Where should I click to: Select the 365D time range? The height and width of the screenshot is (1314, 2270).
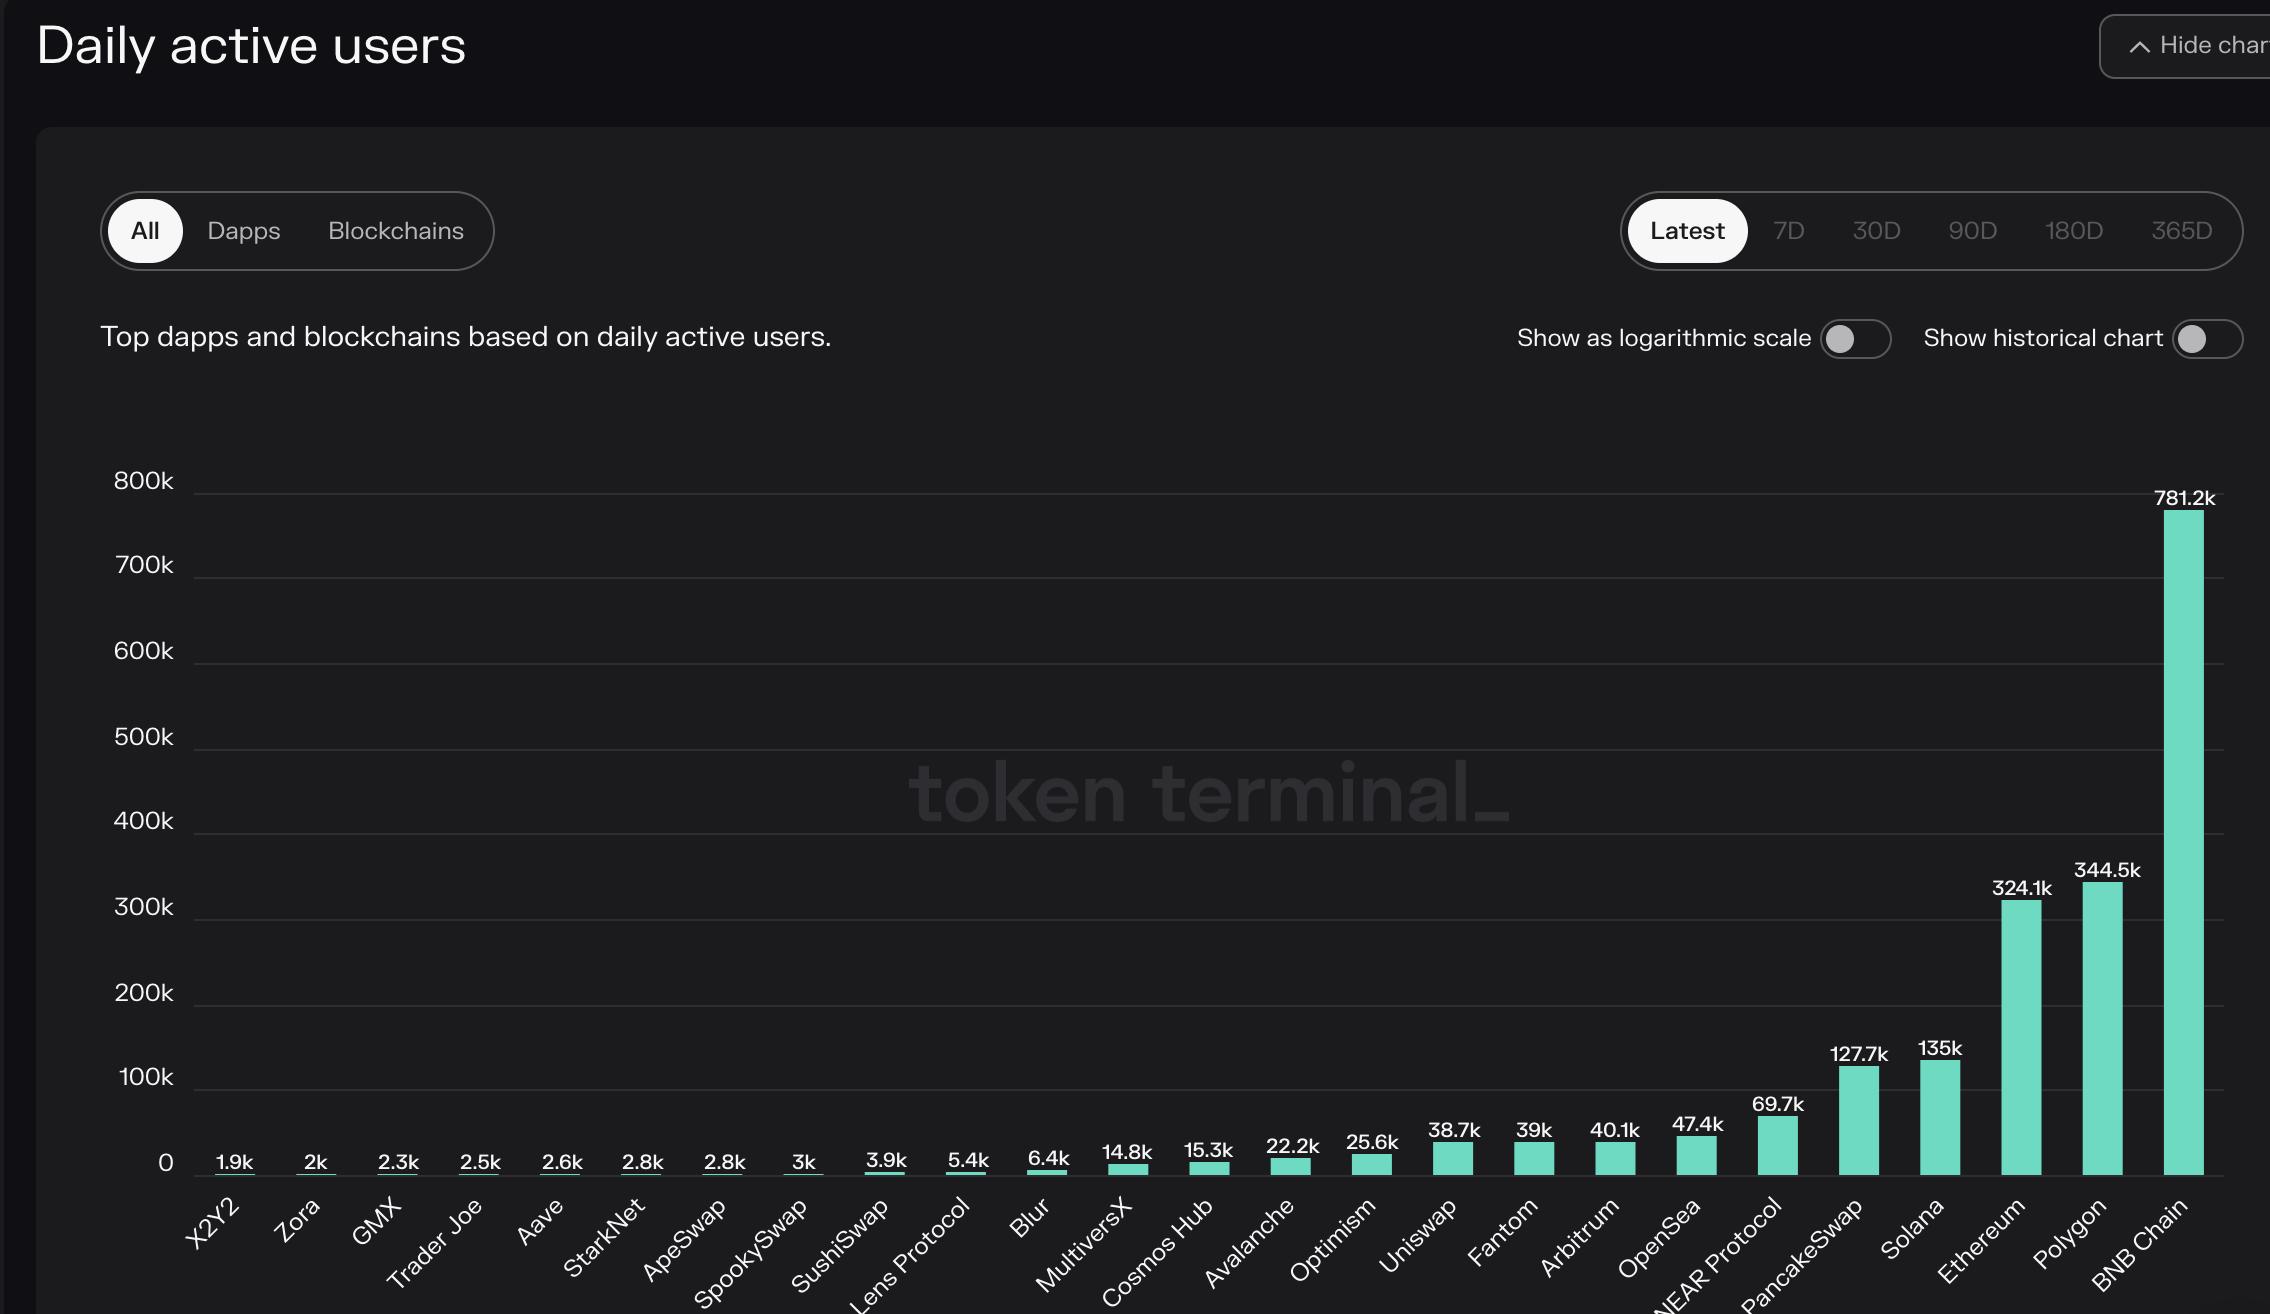click(2181, 231)
